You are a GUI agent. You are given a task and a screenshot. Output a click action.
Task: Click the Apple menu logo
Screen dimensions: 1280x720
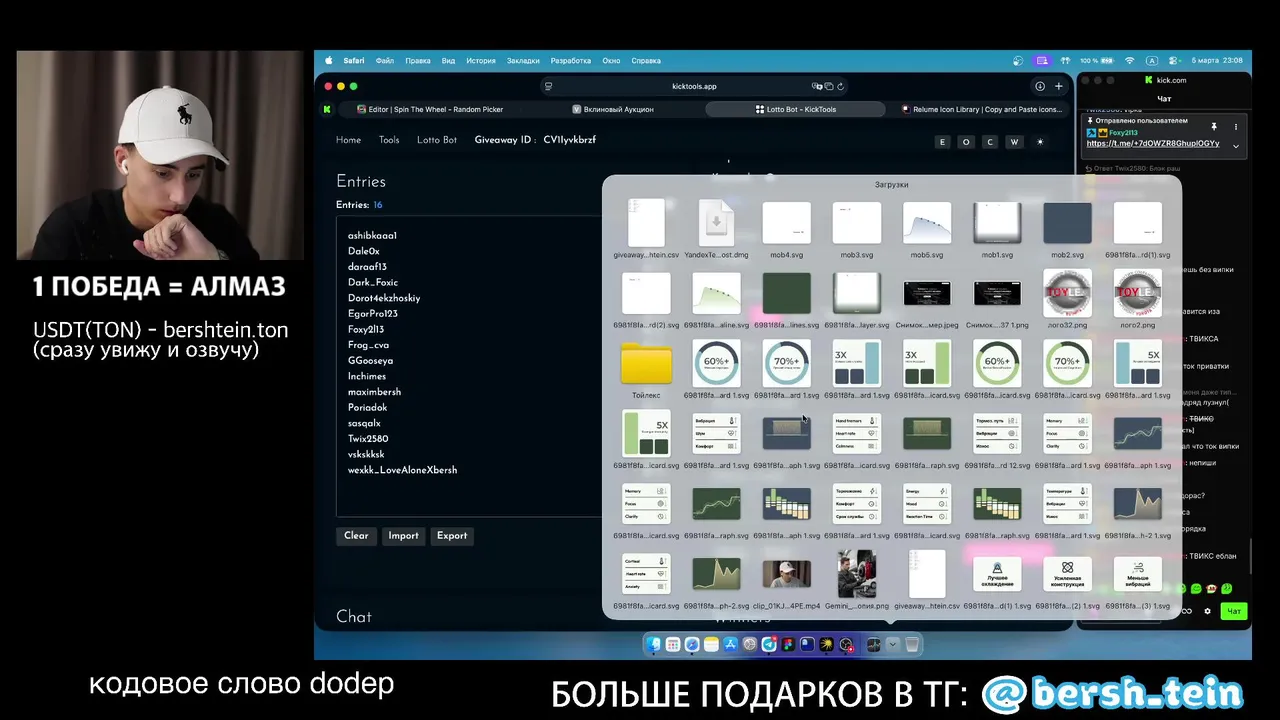327,60
